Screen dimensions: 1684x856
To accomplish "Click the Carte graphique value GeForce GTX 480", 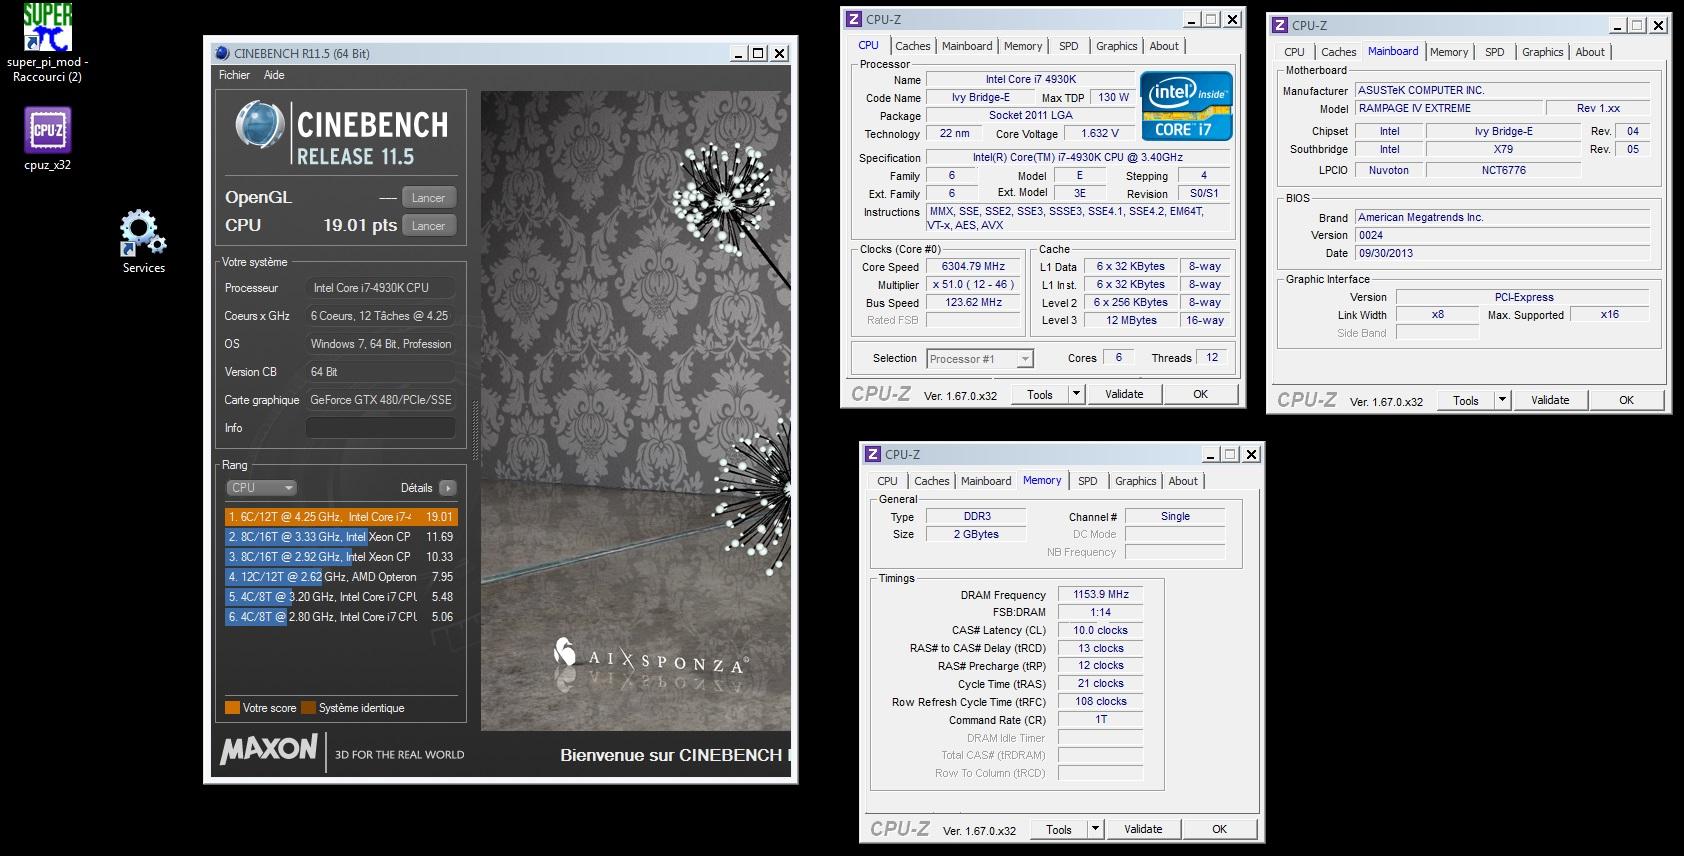I will pos(381,400).
